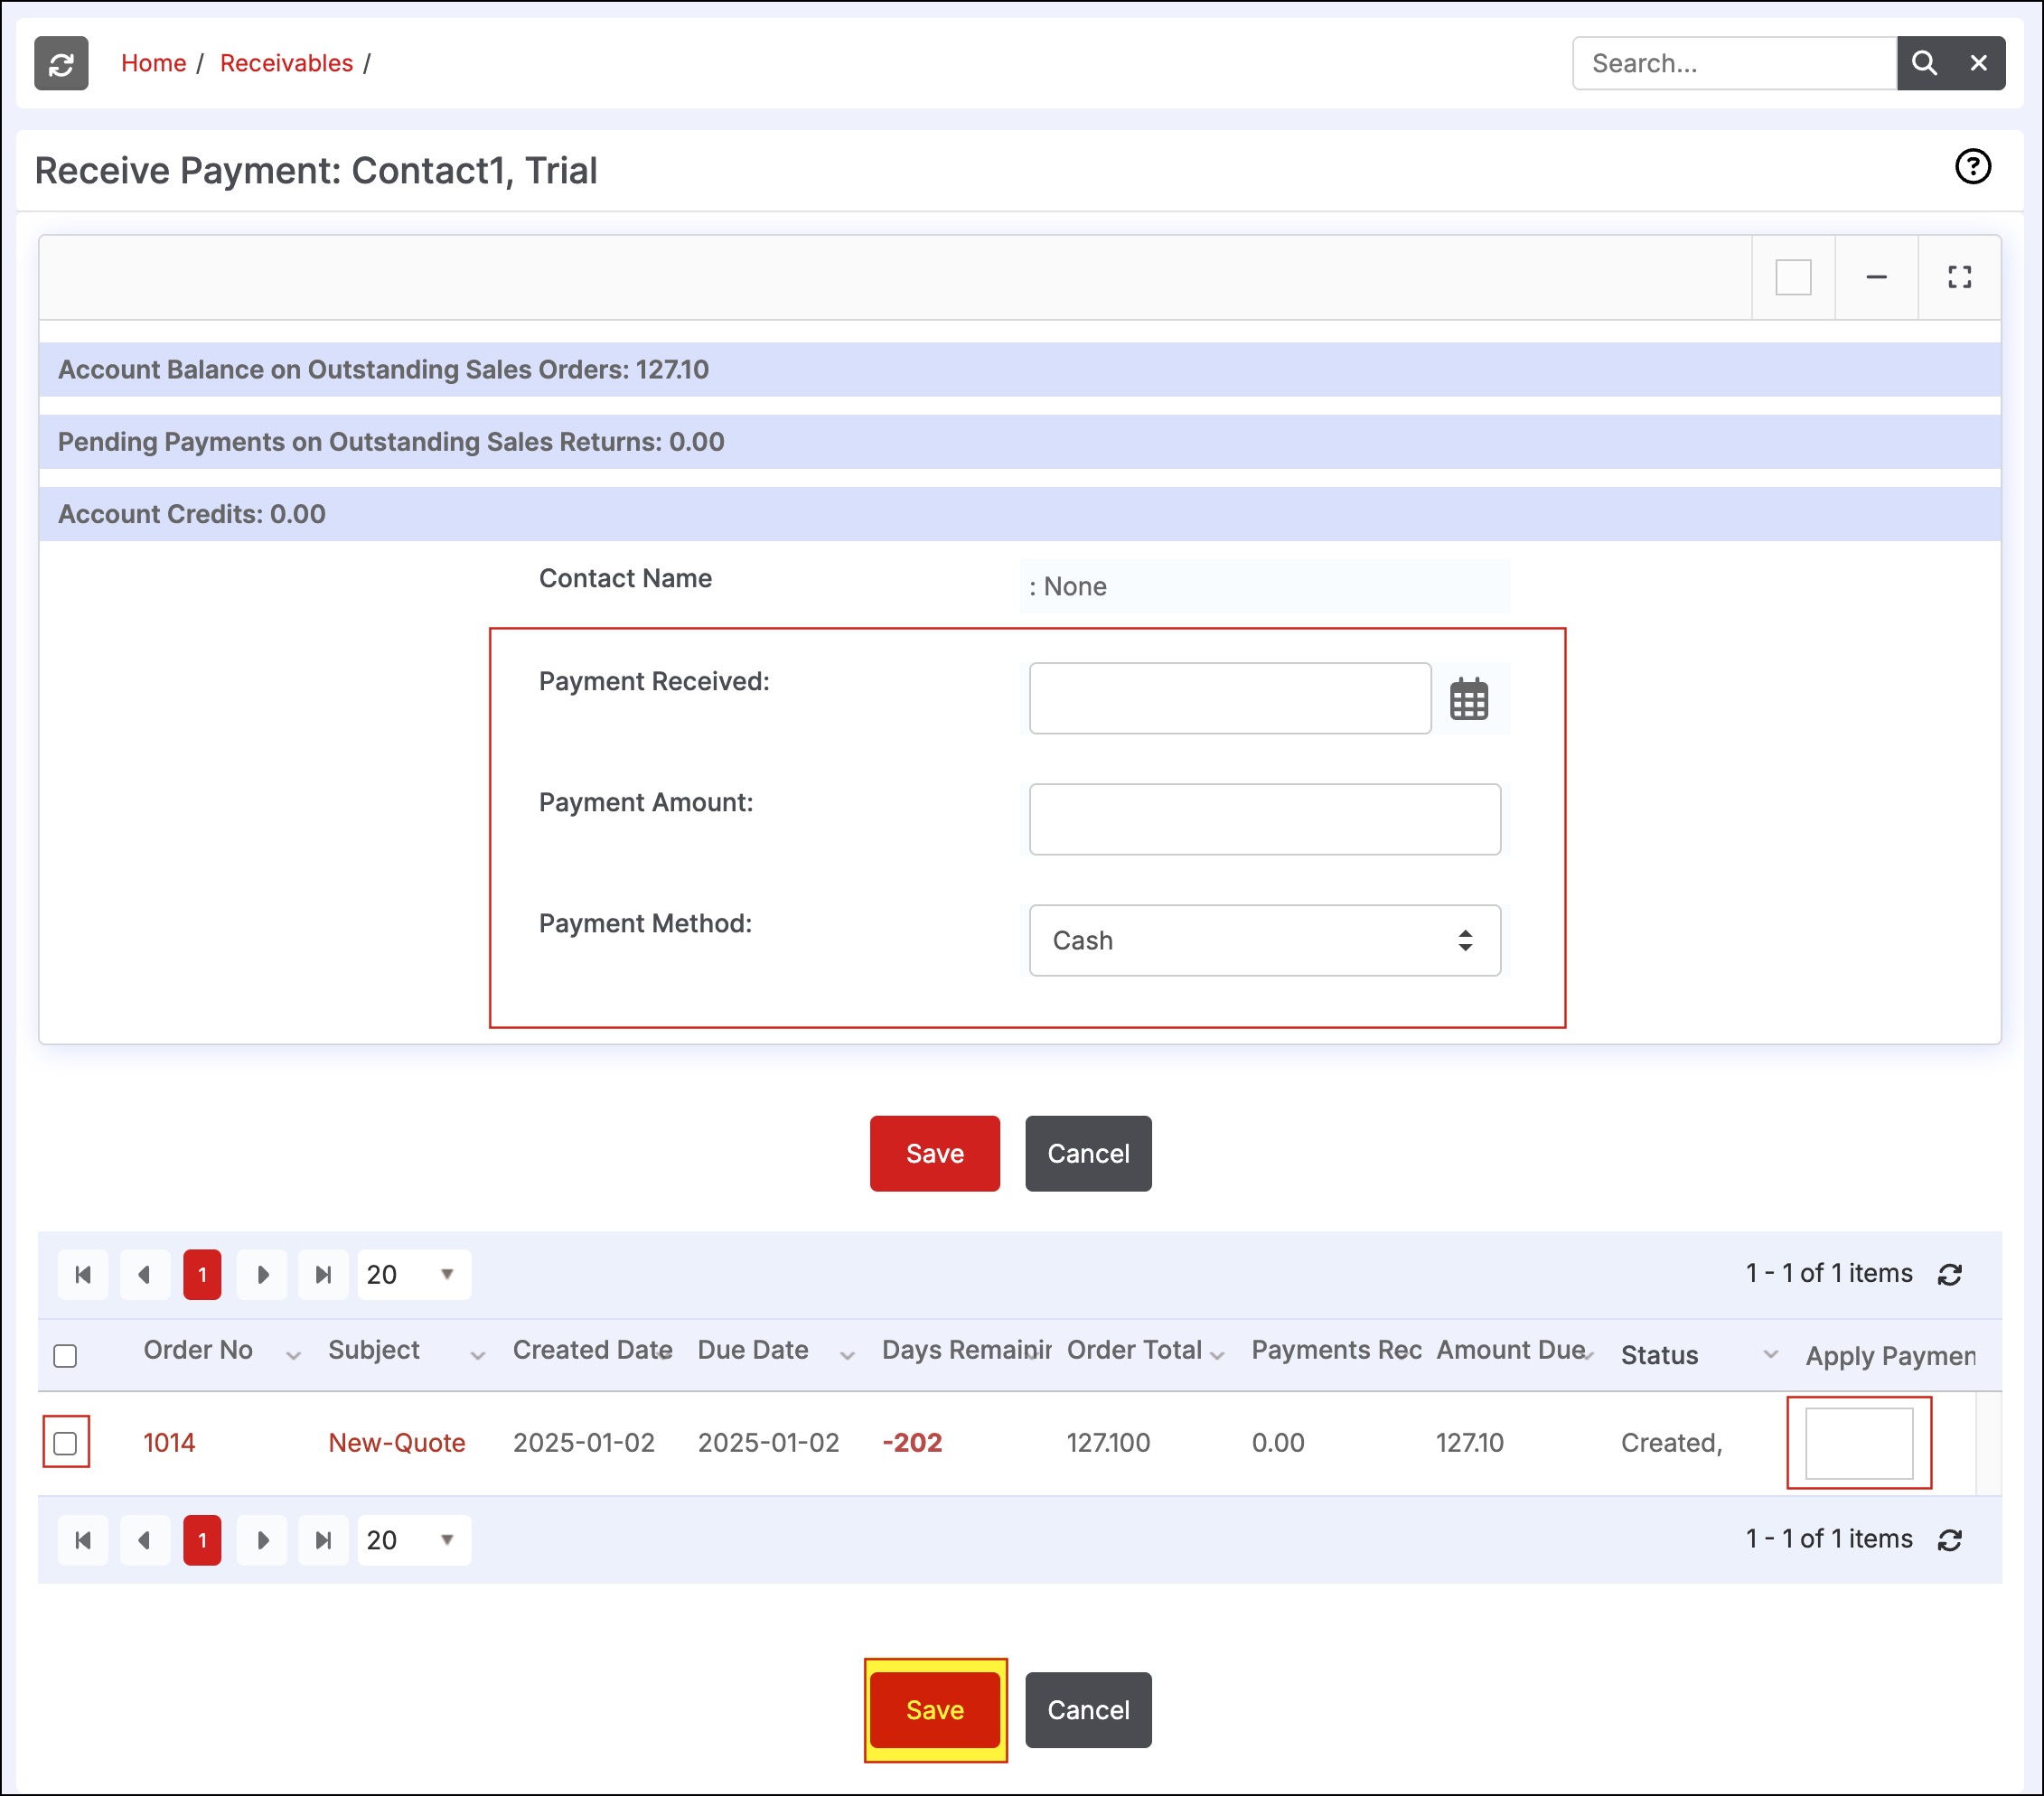Viewport: 2044px width, 1796px height.
Task: Open the bottom pager page-size dropdown
Action: (x=414, y=1540)
